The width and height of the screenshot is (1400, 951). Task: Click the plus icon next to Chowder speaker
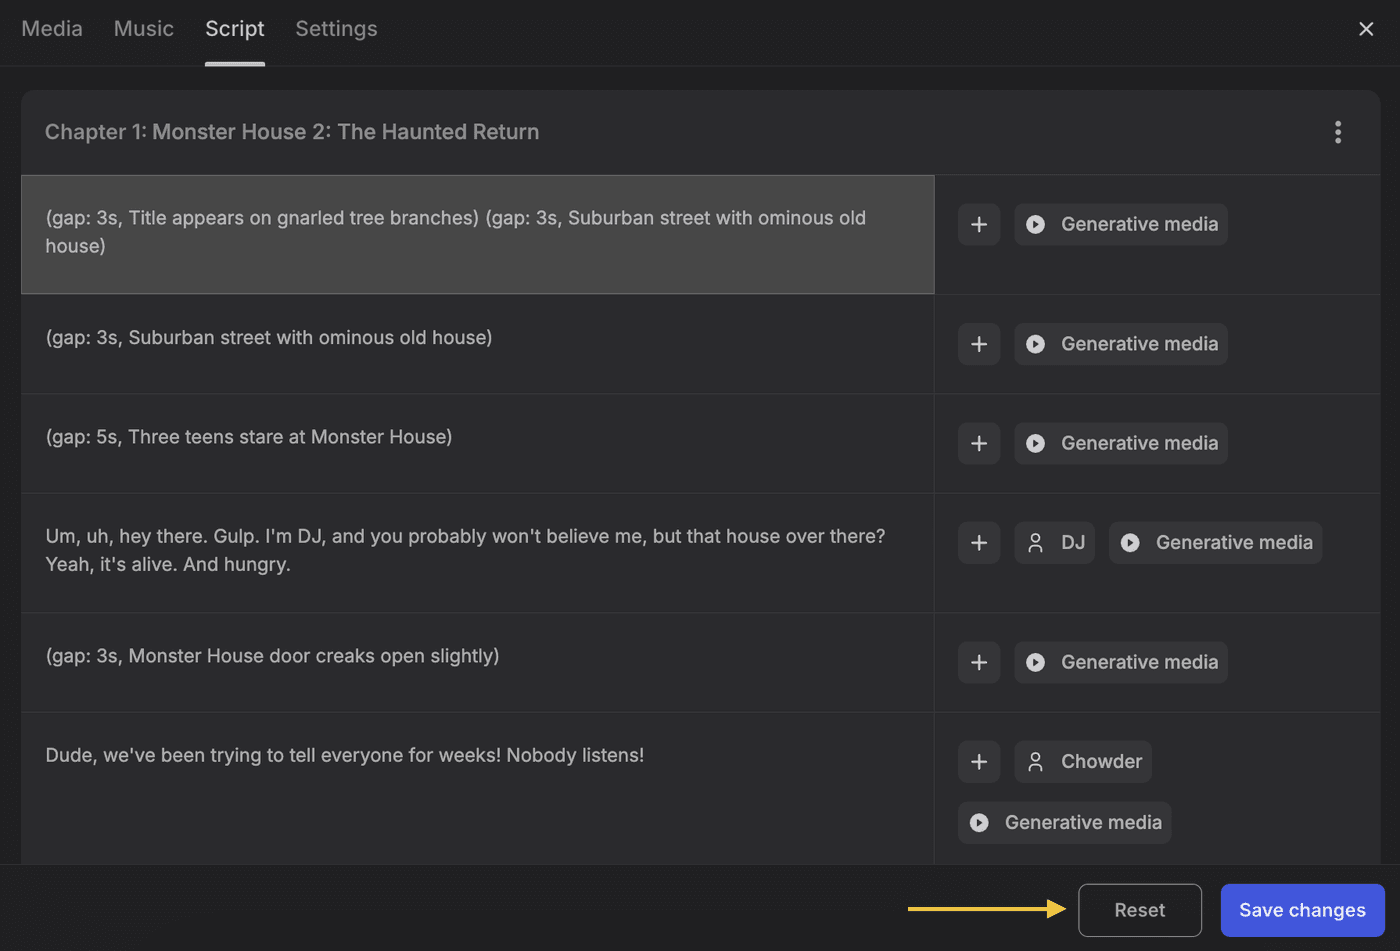point(979,762)
